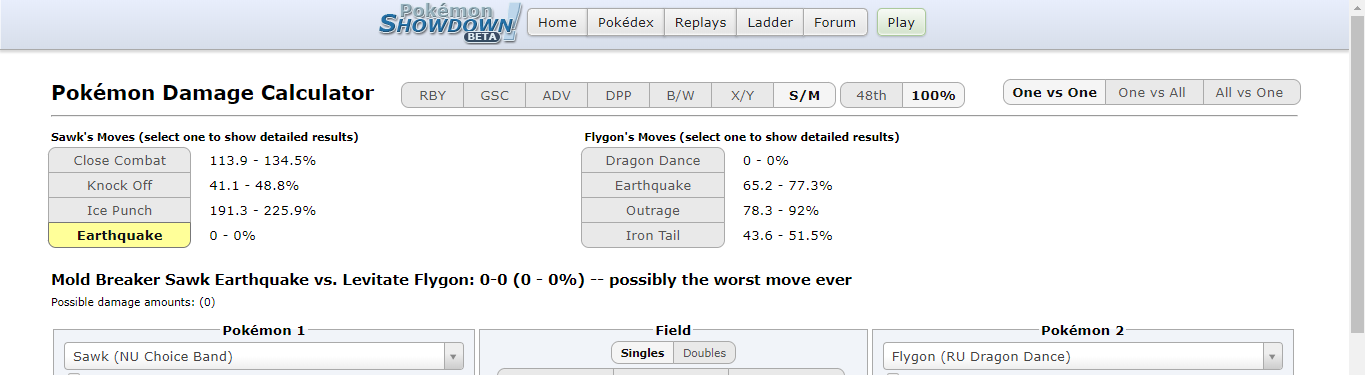Open the Sawk (NU Choice Band) selector

tap(264, 356)
